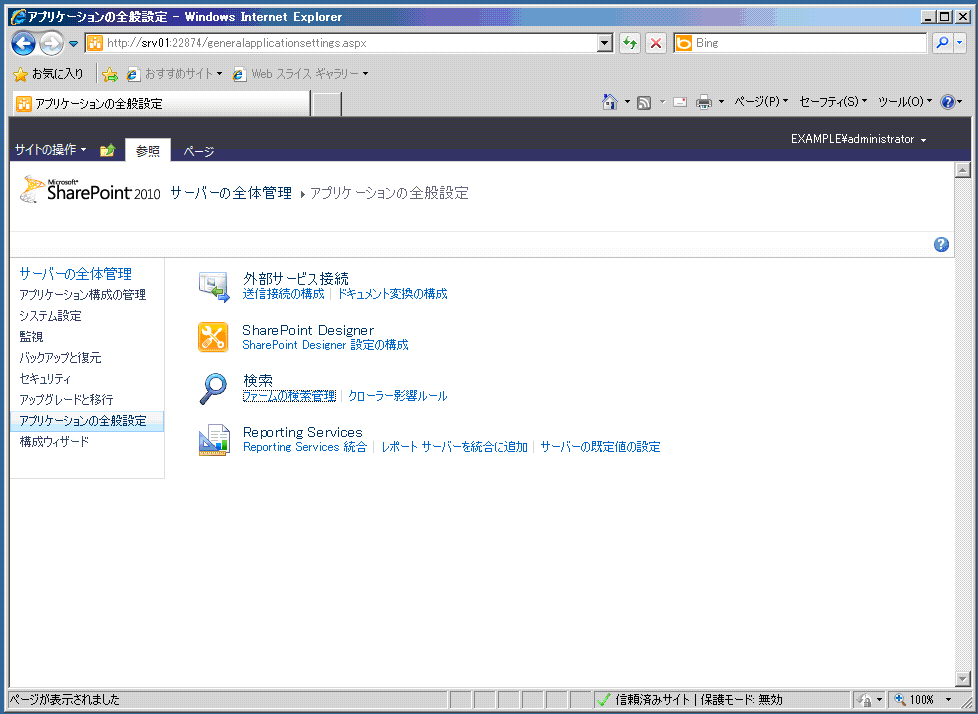Click the page scrollbar up arrow
Image resolution: width=978 pixels, height=714 pixels.
962,169
